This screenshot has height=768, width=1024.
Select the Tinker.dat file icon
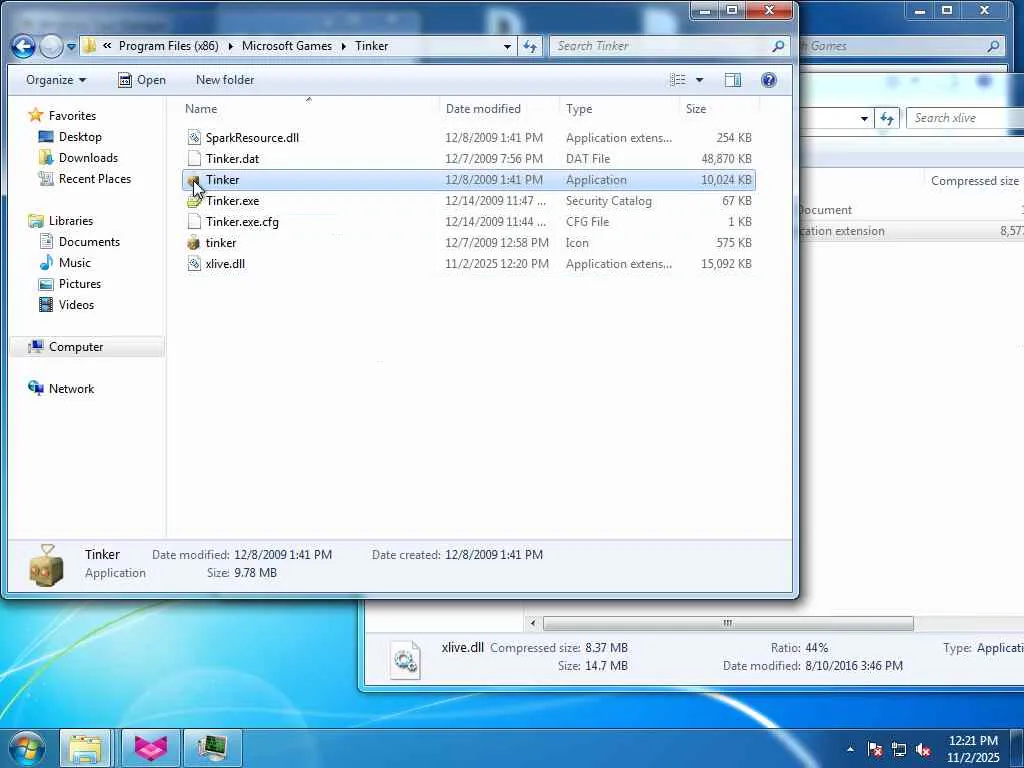(x=194, y=158)
